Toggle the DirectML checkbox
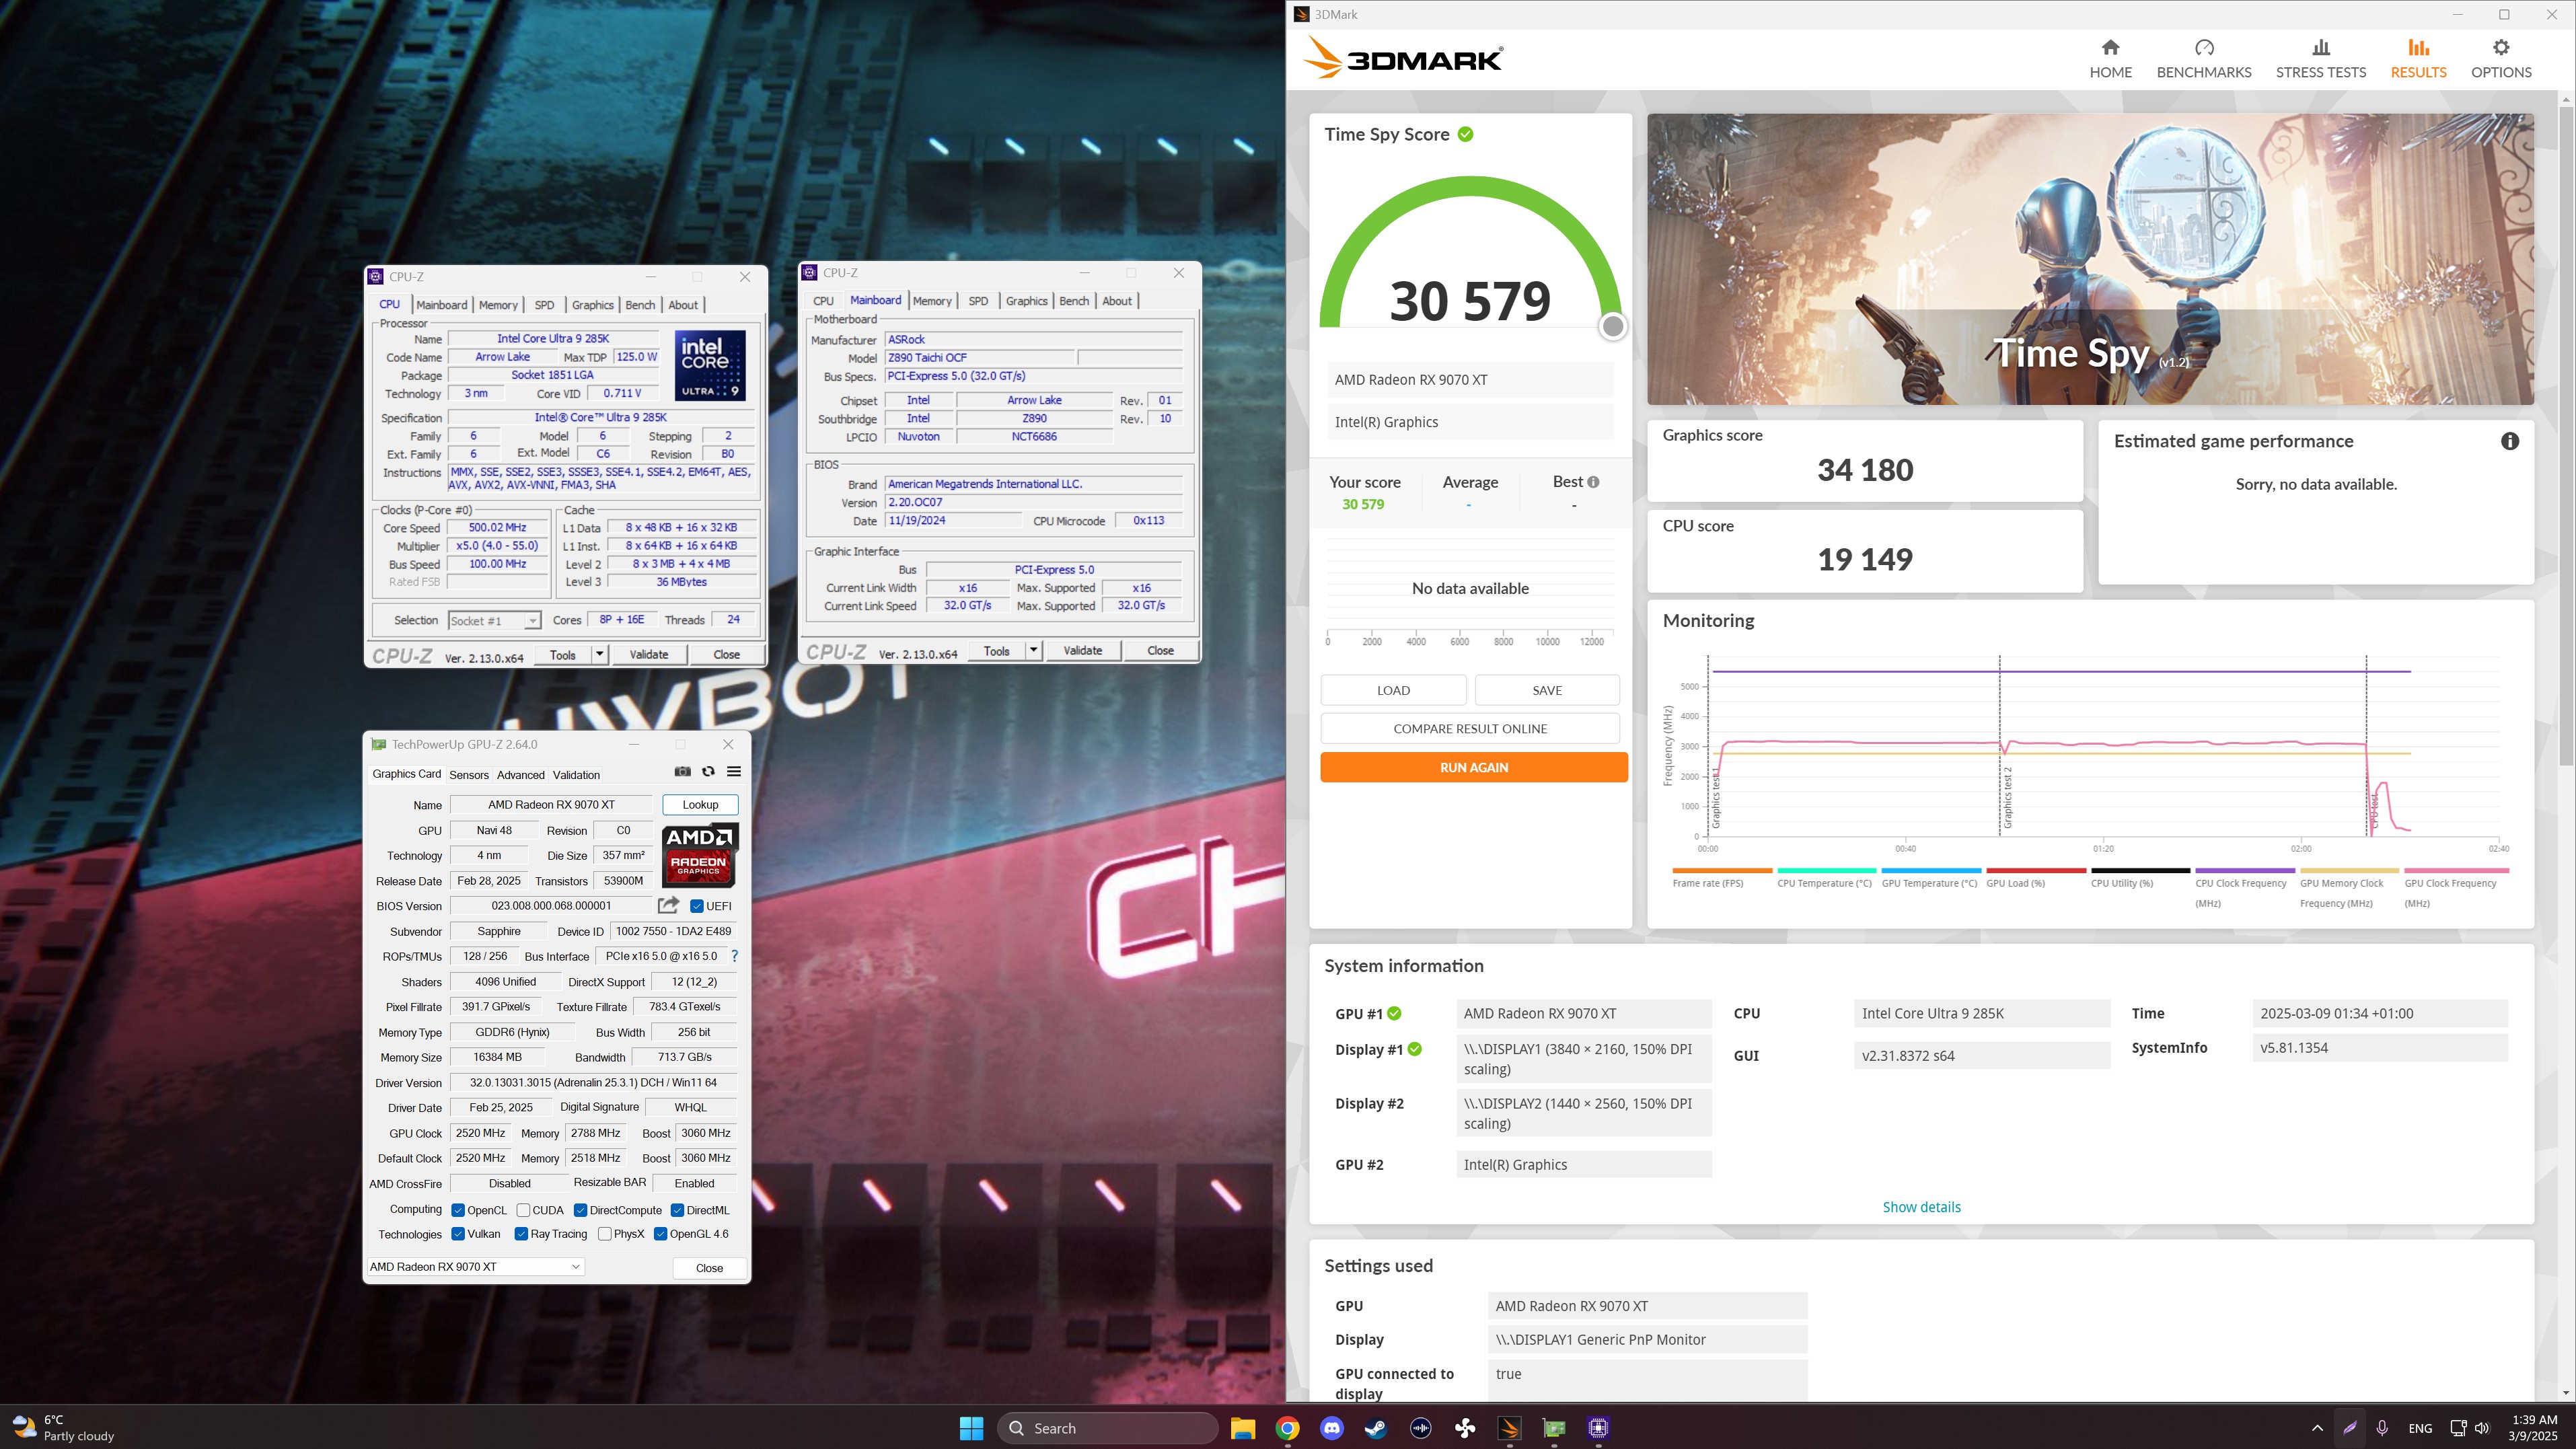 tap(677, 1210)
